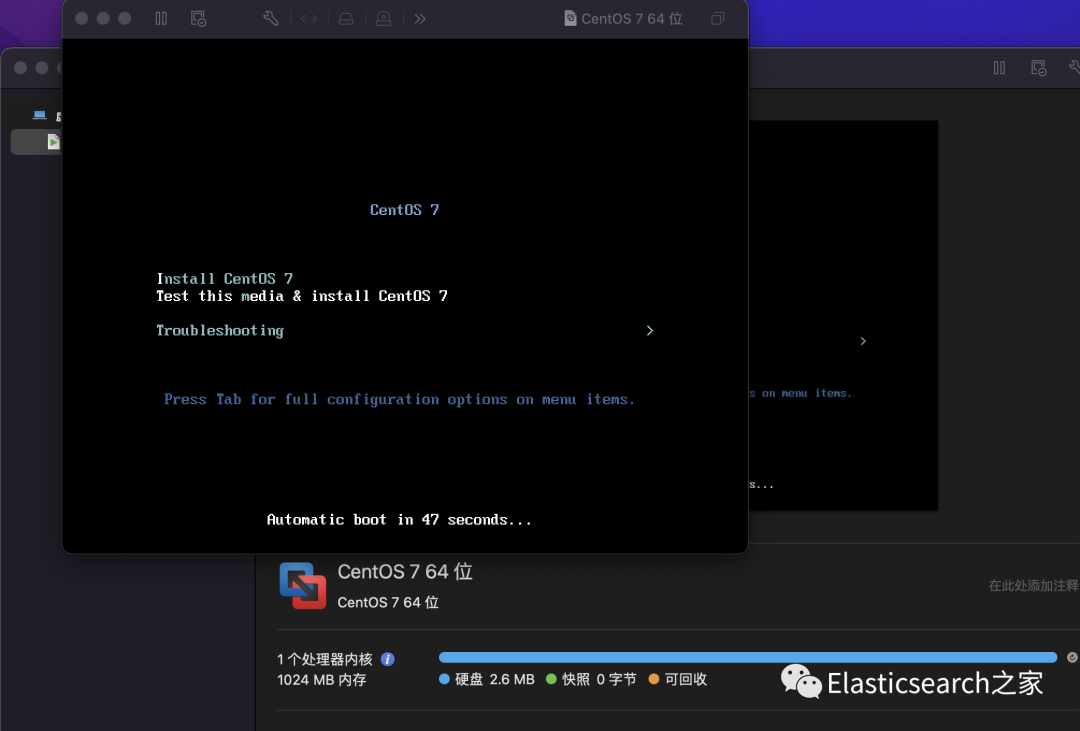Open VM settings wrench in front window
The height and width of the screenshot is (731, 1080).
click(271, 19)
